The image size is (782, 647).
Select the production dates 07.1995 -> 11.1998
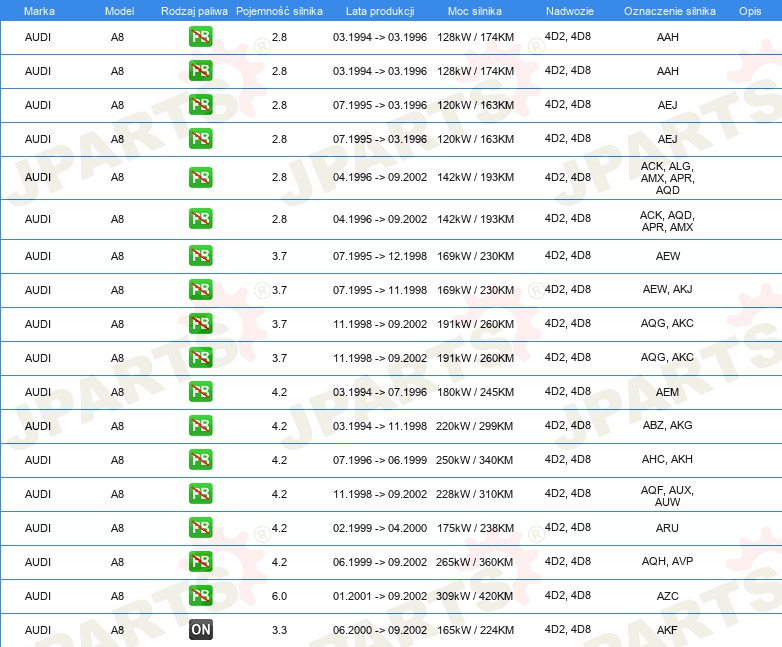point(380,290)
